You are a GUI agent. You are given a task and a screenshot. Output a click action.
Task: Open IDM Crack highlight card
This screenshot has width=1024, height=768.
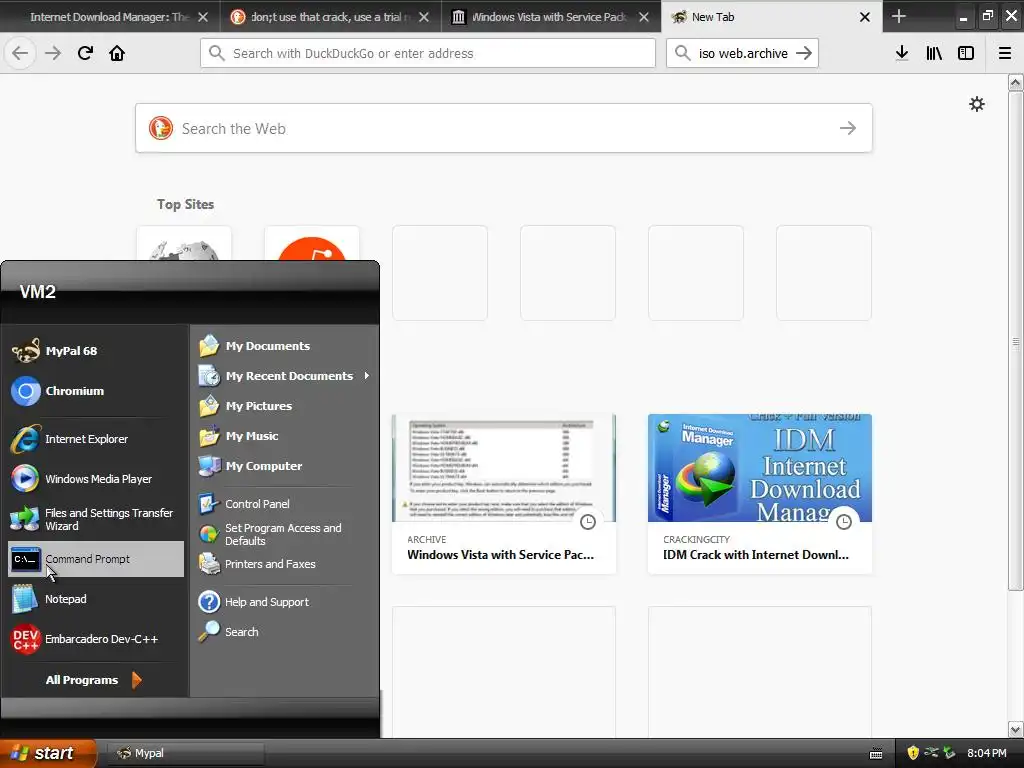click(760, 494)
